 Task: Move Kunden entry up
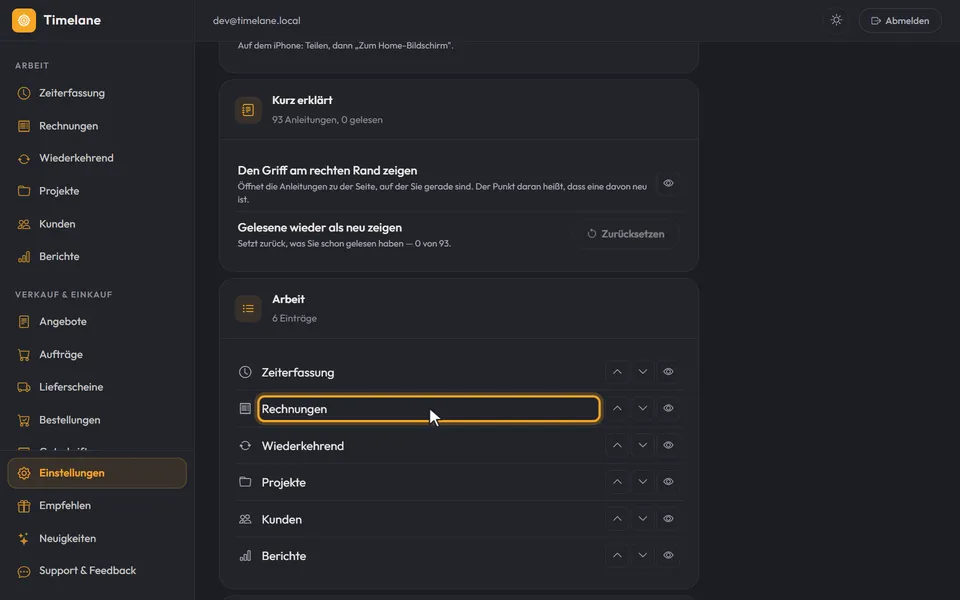(617, 519)
